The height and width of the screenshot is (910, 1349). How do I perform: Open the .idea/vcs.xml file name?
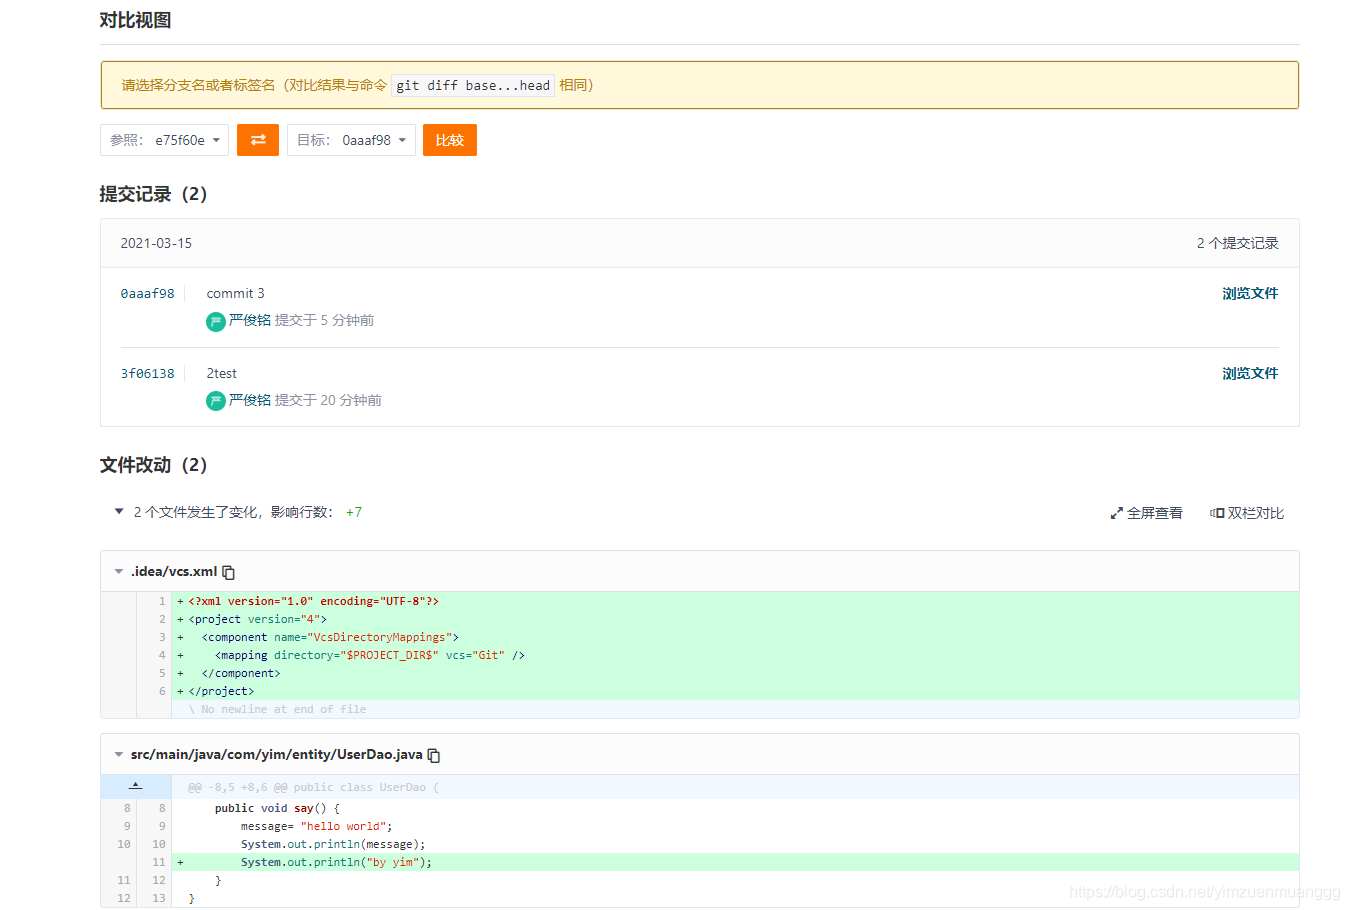click(x=174, y=571)
